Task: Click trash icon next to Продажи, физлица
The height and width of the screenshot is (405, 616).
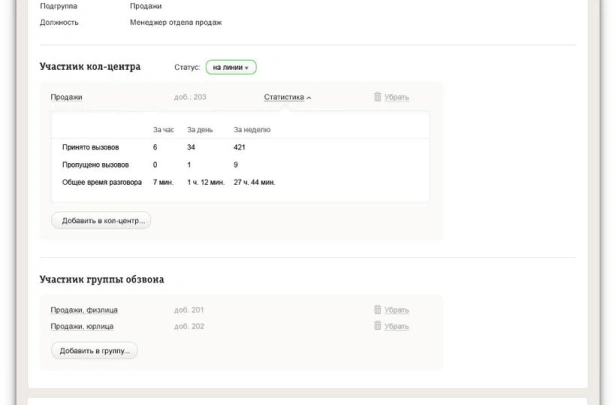Action: [x=378, y=310]
